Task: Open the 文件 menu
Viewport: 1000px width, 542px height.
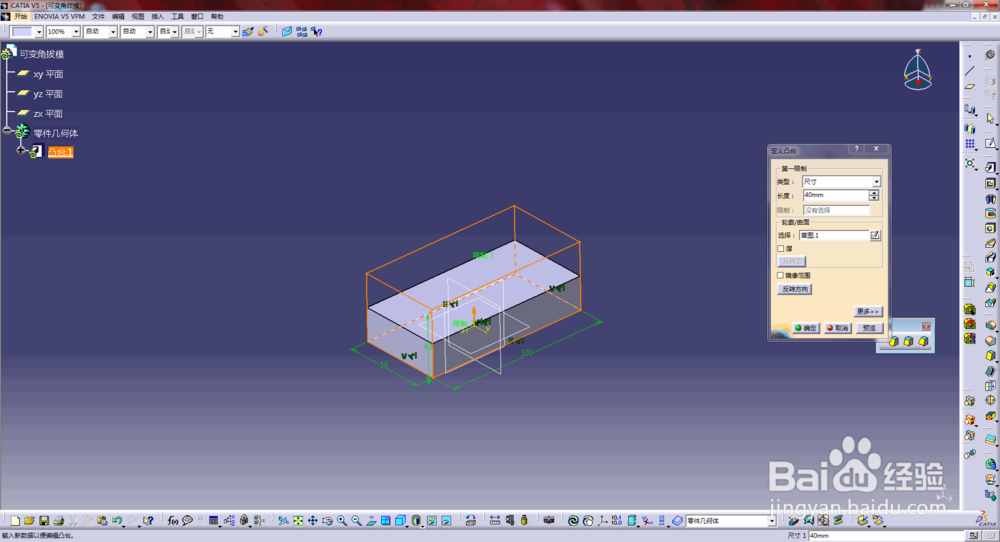Action: pyautogui.click(x=98, y=16)
